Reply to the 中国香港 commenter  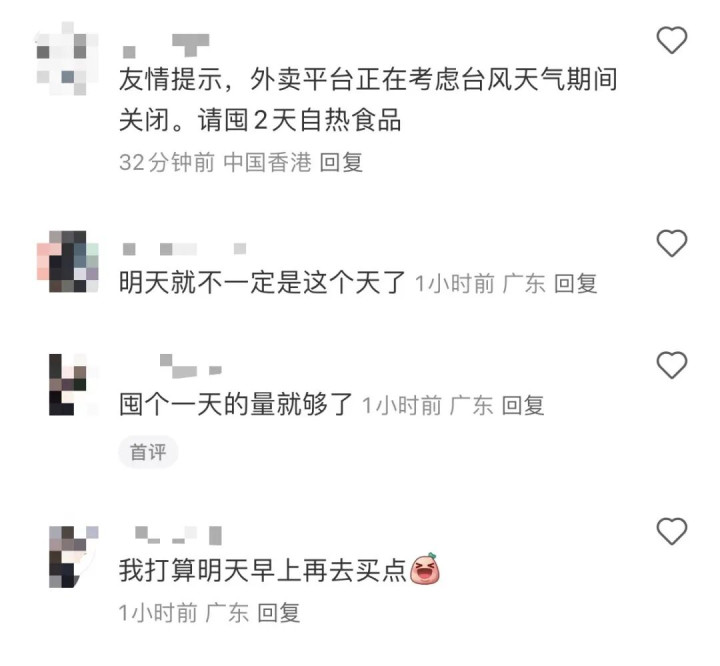click(341, 163)
